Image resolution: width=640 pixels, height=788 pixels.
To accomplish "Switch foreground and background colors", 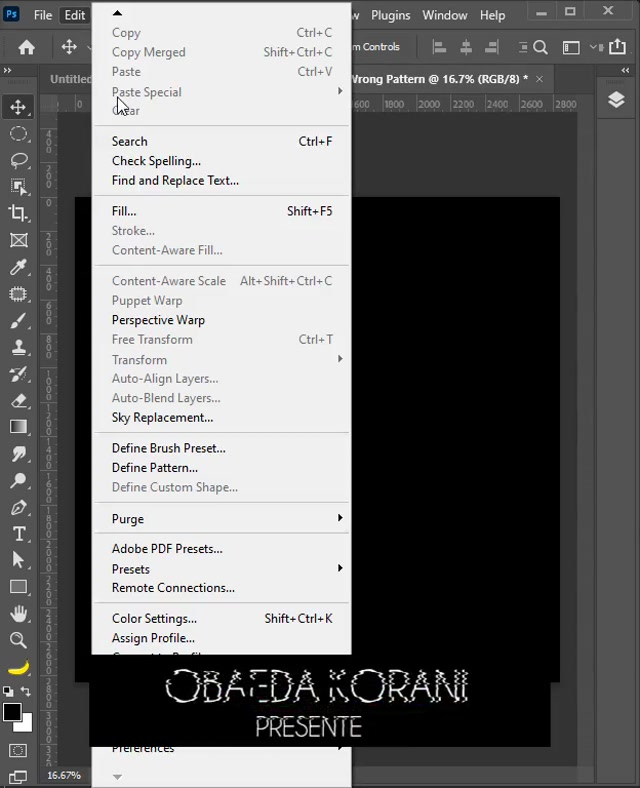I will pyautogui.click(x=26, y=692).
